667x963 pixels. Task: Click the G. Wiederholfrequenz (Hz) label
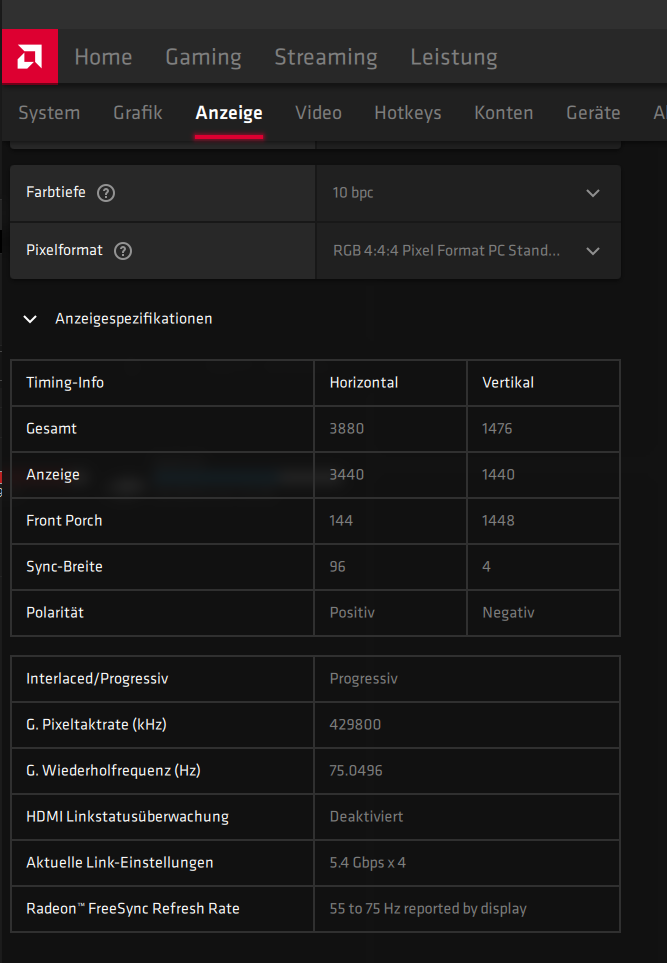pos(113,771)
